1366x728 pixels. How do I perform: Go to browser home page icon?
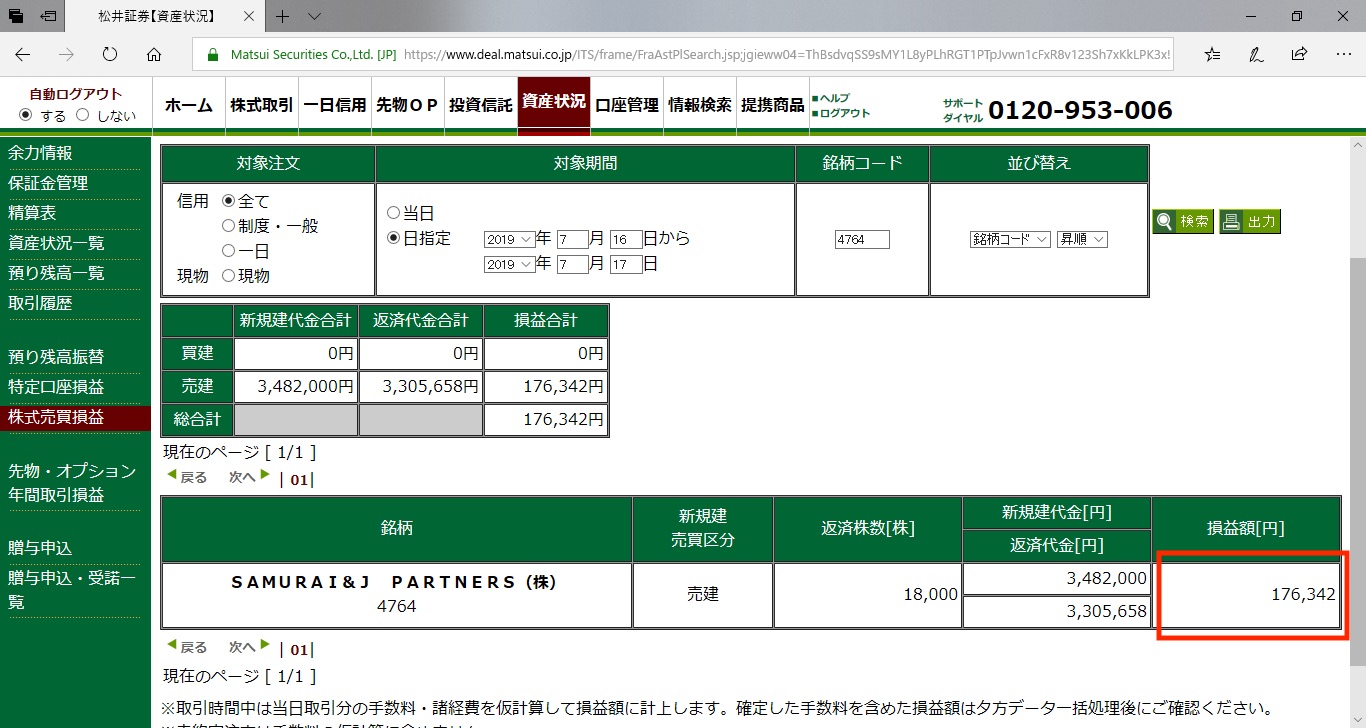[154, 54]
